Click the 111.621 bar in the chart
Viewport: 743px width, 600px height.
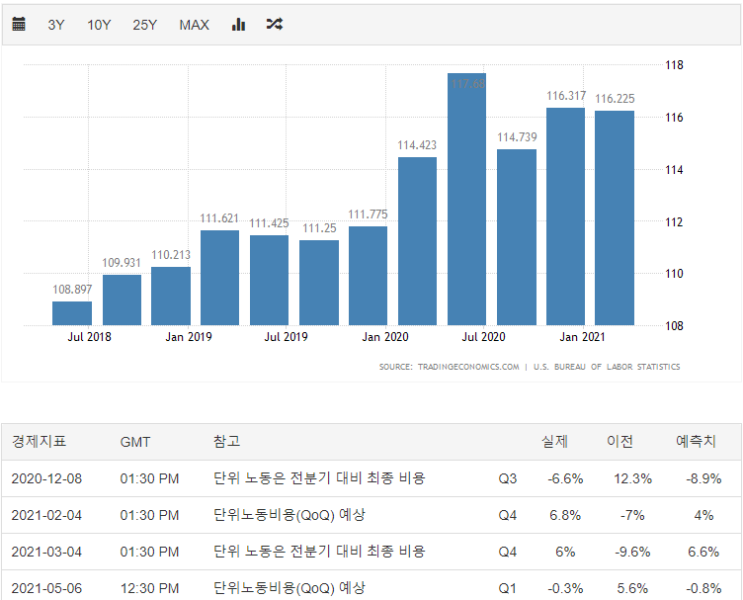click(220, 278)
